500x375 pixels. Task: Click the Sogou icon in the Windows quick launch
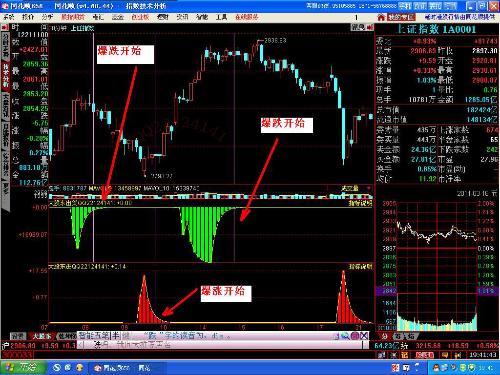click(57, 368)
